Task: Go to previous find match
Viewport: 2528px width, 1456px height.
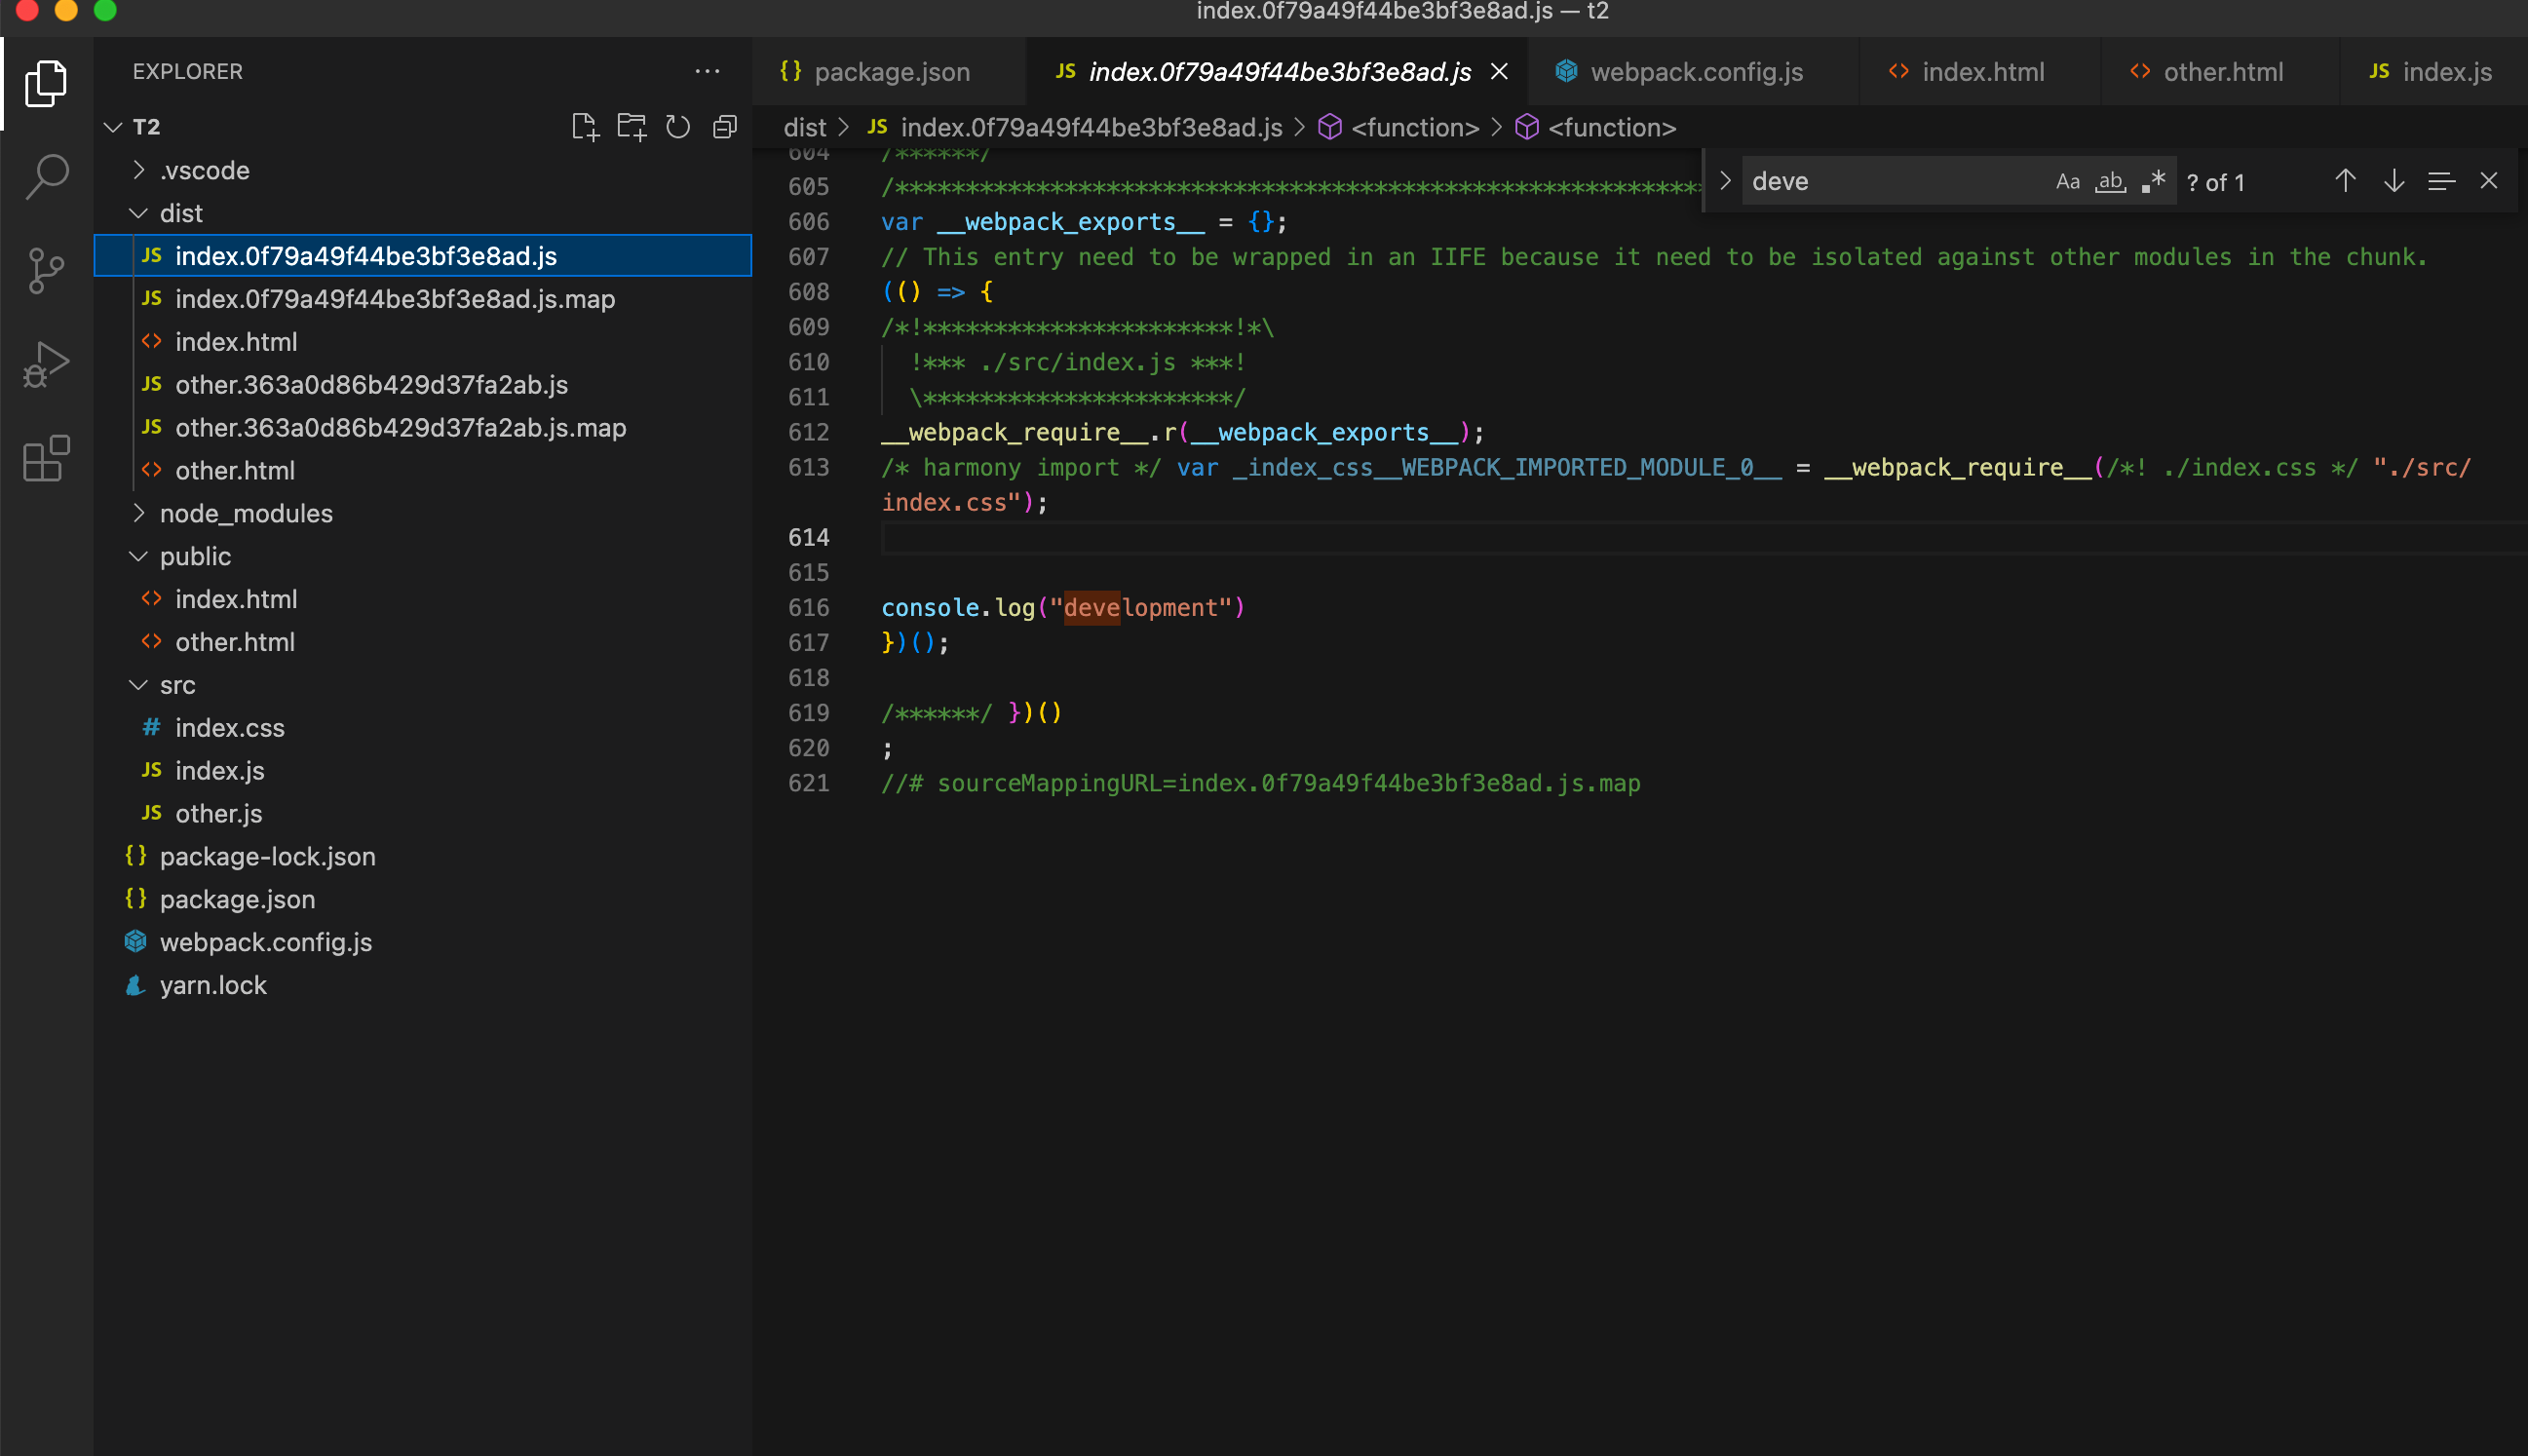Action: pos(2345,181)
